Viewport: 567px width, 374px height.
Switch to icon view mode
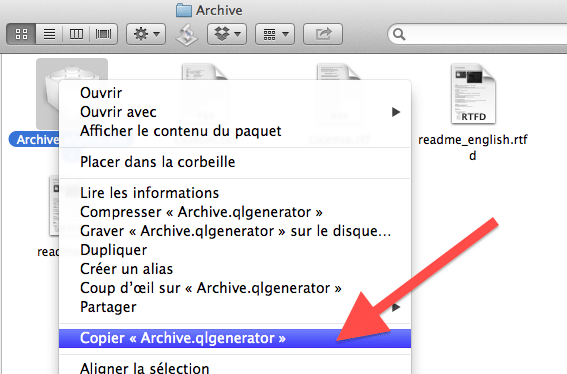click(x=21, y=34)
